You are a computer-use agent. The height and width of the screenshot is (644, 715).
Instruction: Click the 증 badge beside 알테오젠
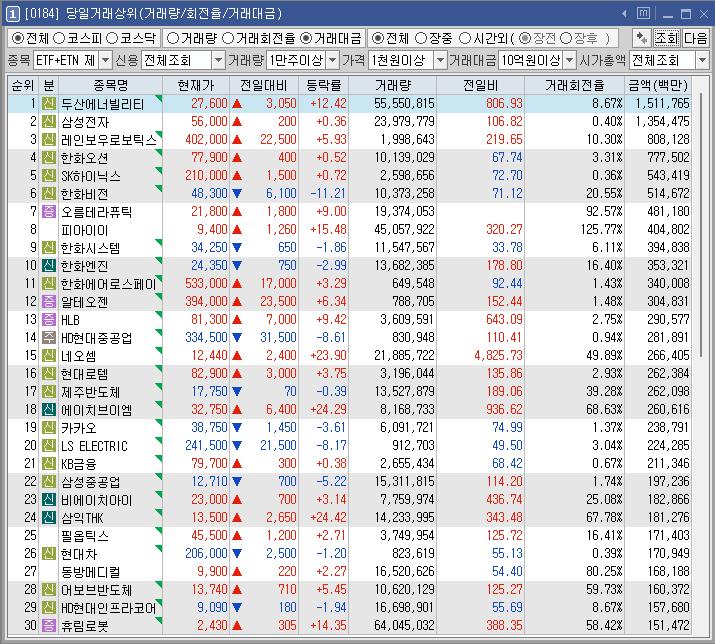(49, 301)
